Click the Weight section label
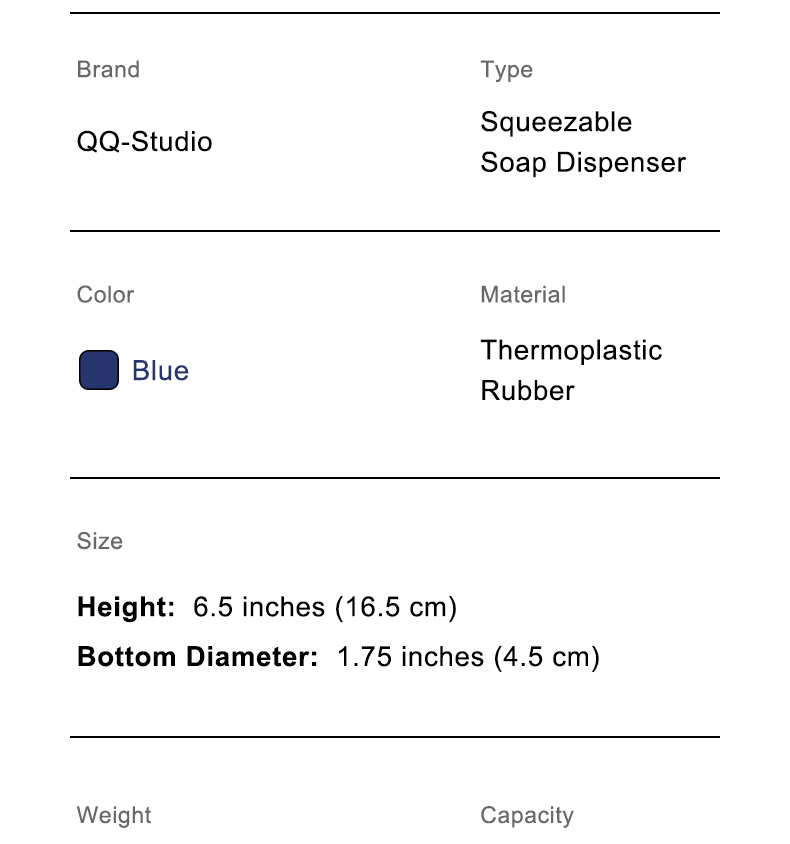The width and height of the screenshot is (790, 844). [x=114, y=815]
